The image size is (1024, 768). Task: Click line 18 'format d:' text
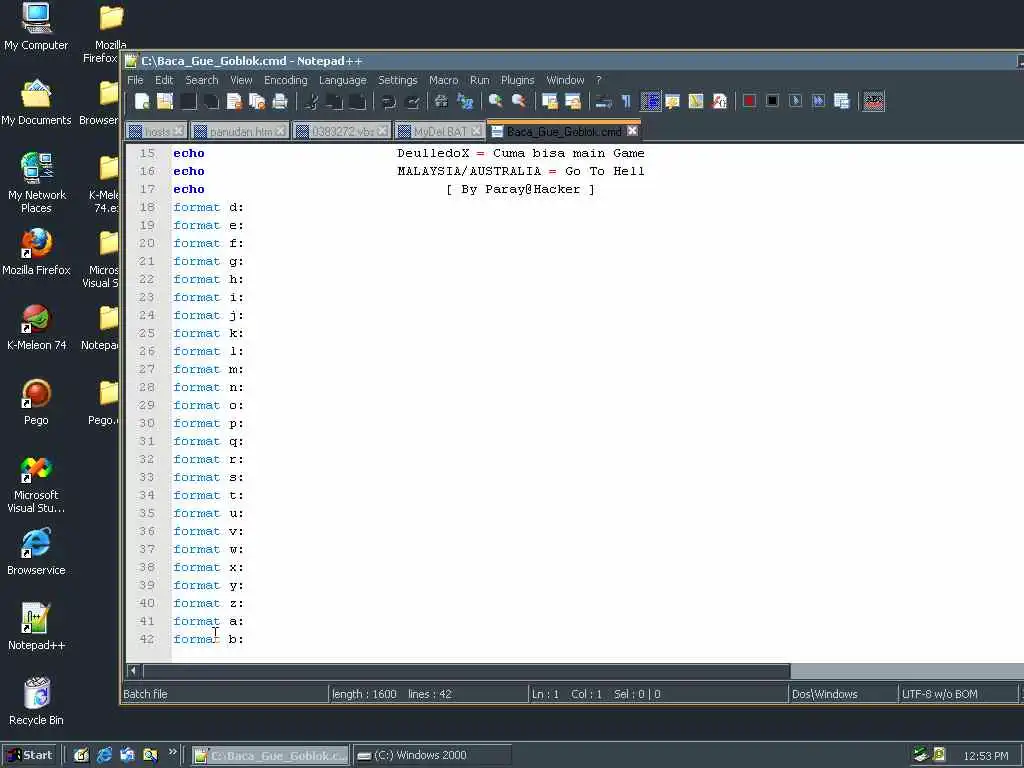click(208, 207)
